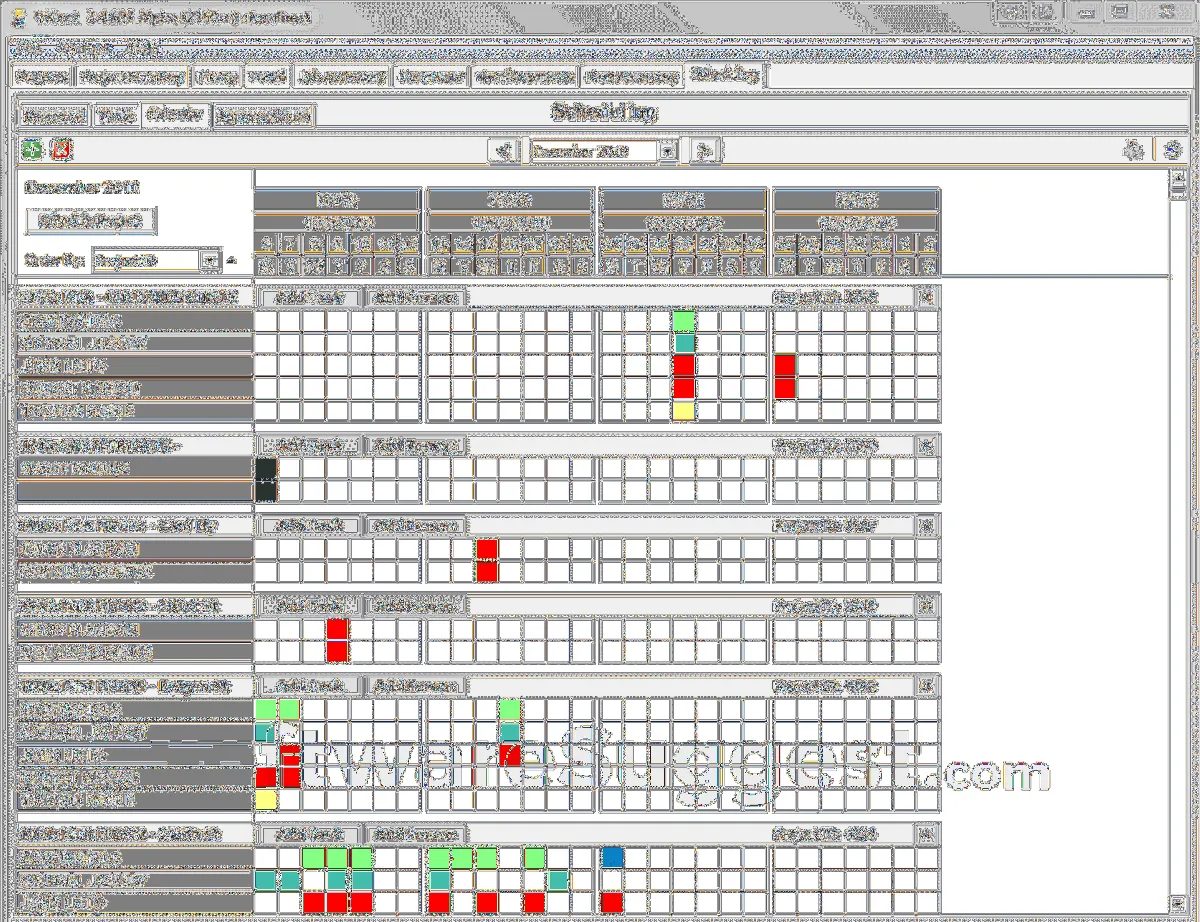Advance to the next month with the right arrow
This screenshot has height=922, width=1200.
coord(706,151)
